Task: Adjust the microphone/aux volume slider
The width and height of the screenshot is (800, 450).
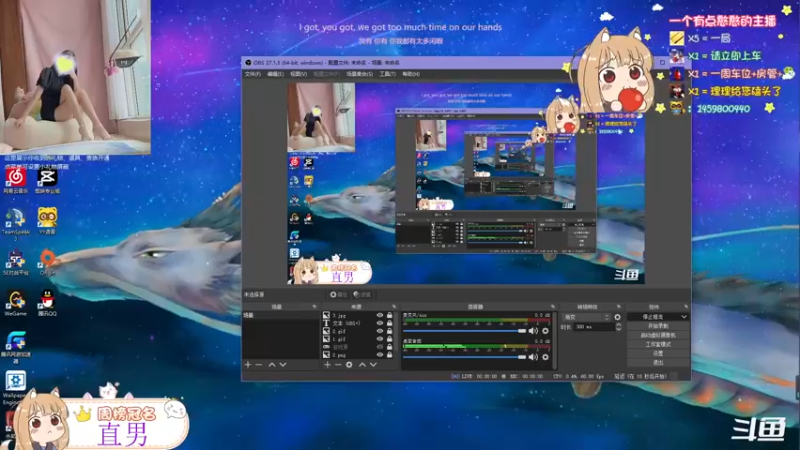Action: (464, 331)
